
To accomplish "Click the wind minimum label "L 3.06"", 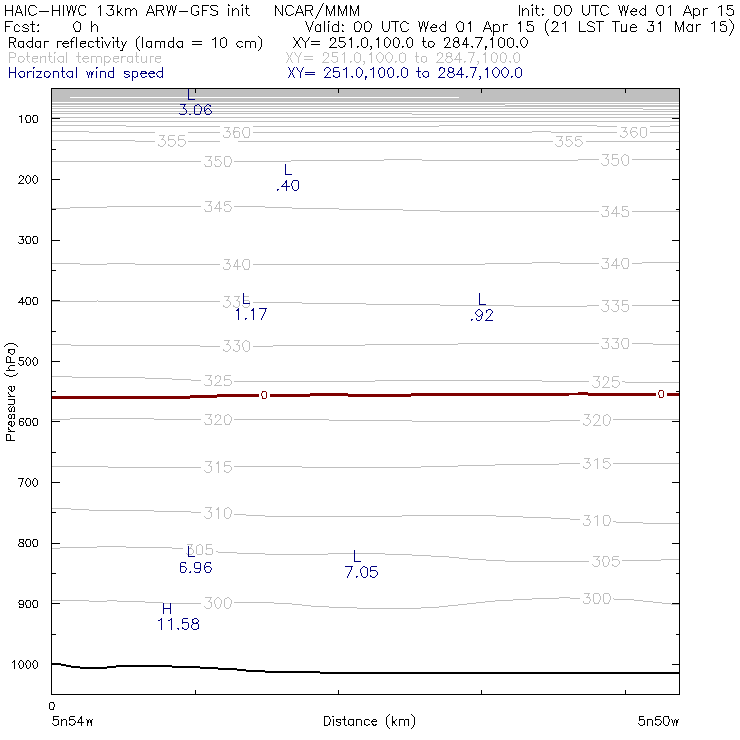I will [x=195, y=102].
